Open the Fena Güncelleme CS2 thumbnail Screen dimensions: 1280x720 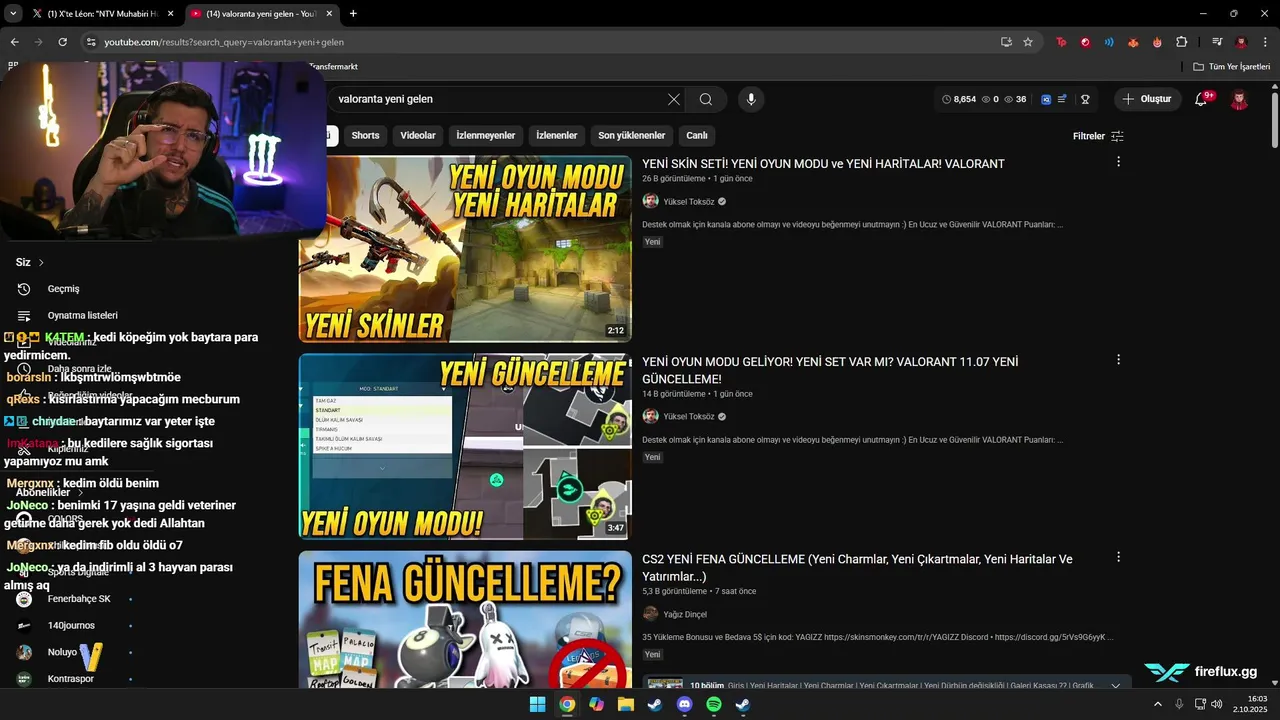(x=465, y=619)
